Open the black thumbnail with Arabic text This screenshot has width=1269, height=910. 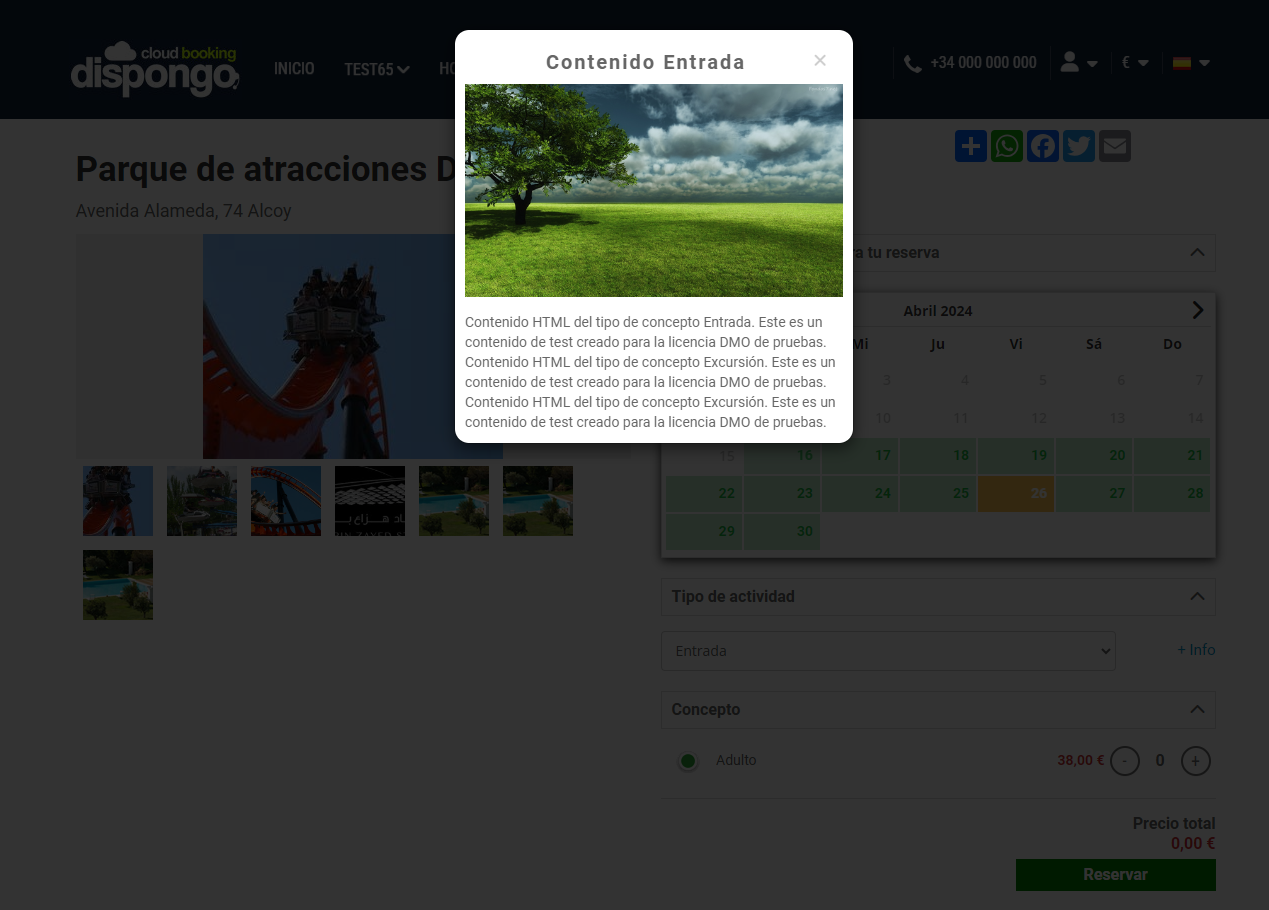[370, 501]
